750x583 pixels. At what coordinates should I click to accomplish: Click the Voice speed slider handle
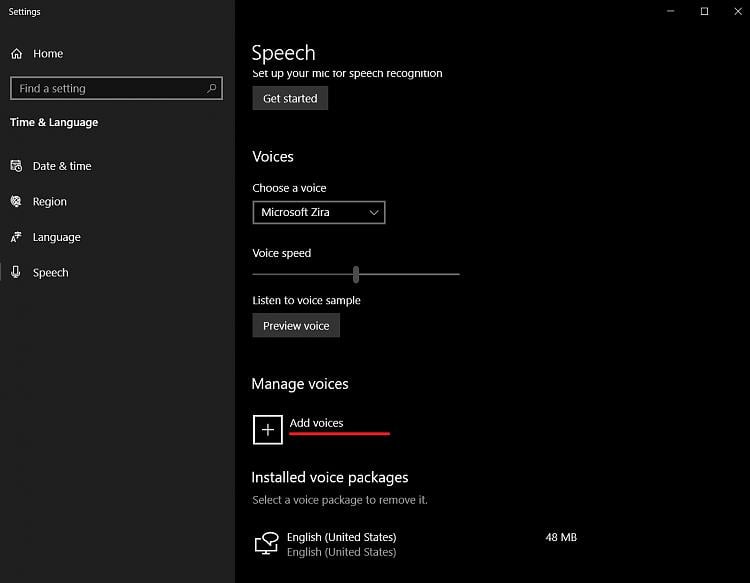point(356,274)
